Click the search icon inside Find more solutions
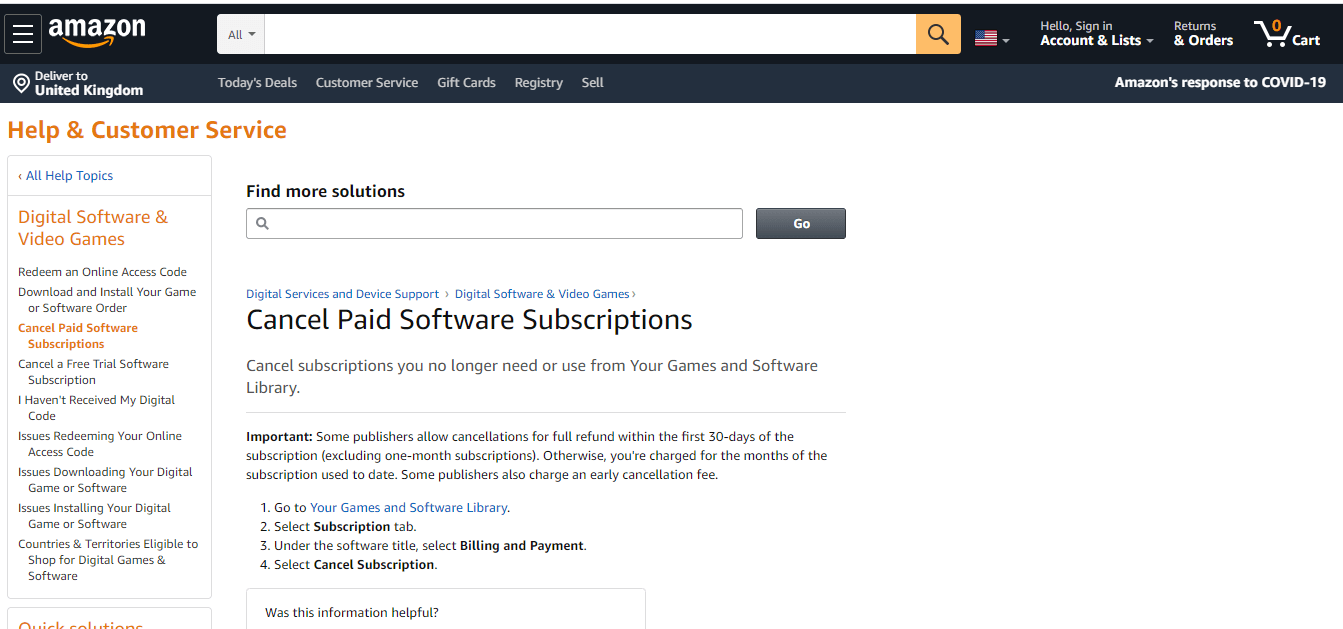Image resolution: width=1343 pixels, height=629 pixels. click(263, 223)
